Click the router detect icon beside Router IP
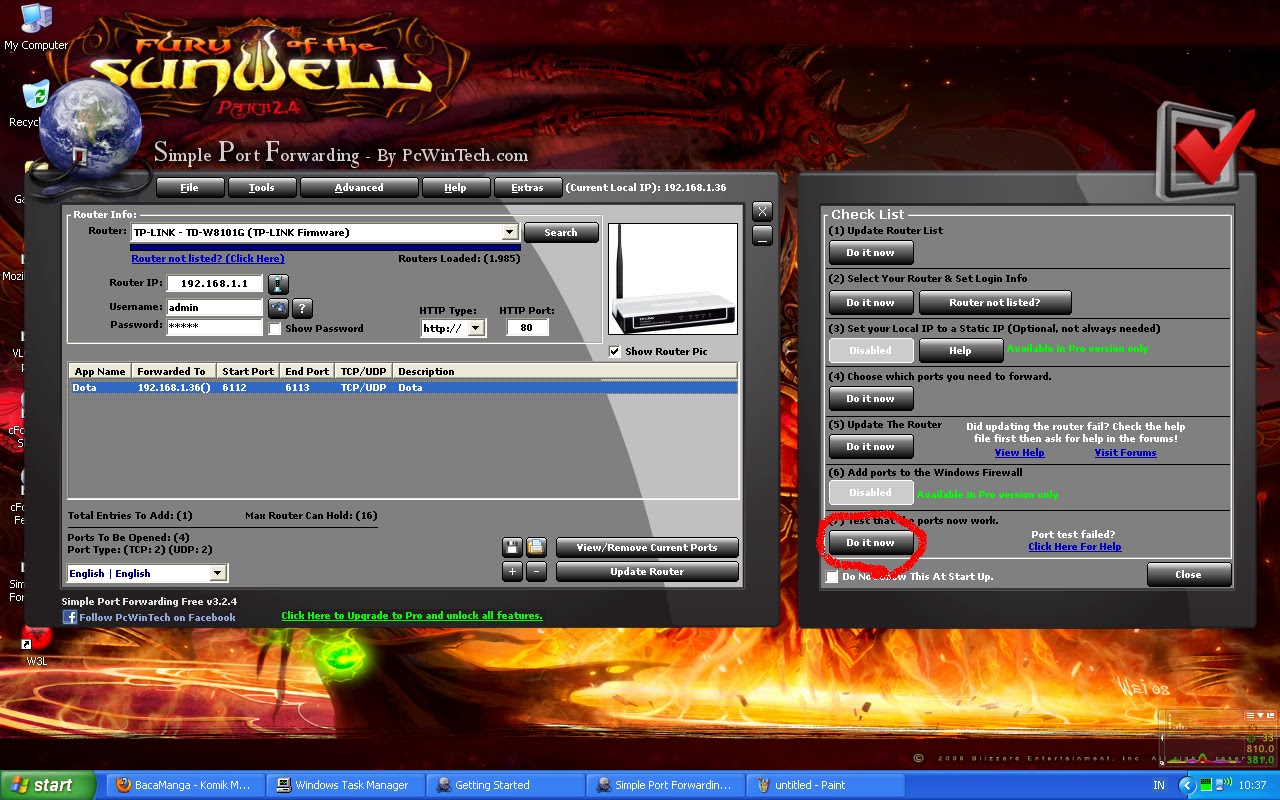 (279, 284)
